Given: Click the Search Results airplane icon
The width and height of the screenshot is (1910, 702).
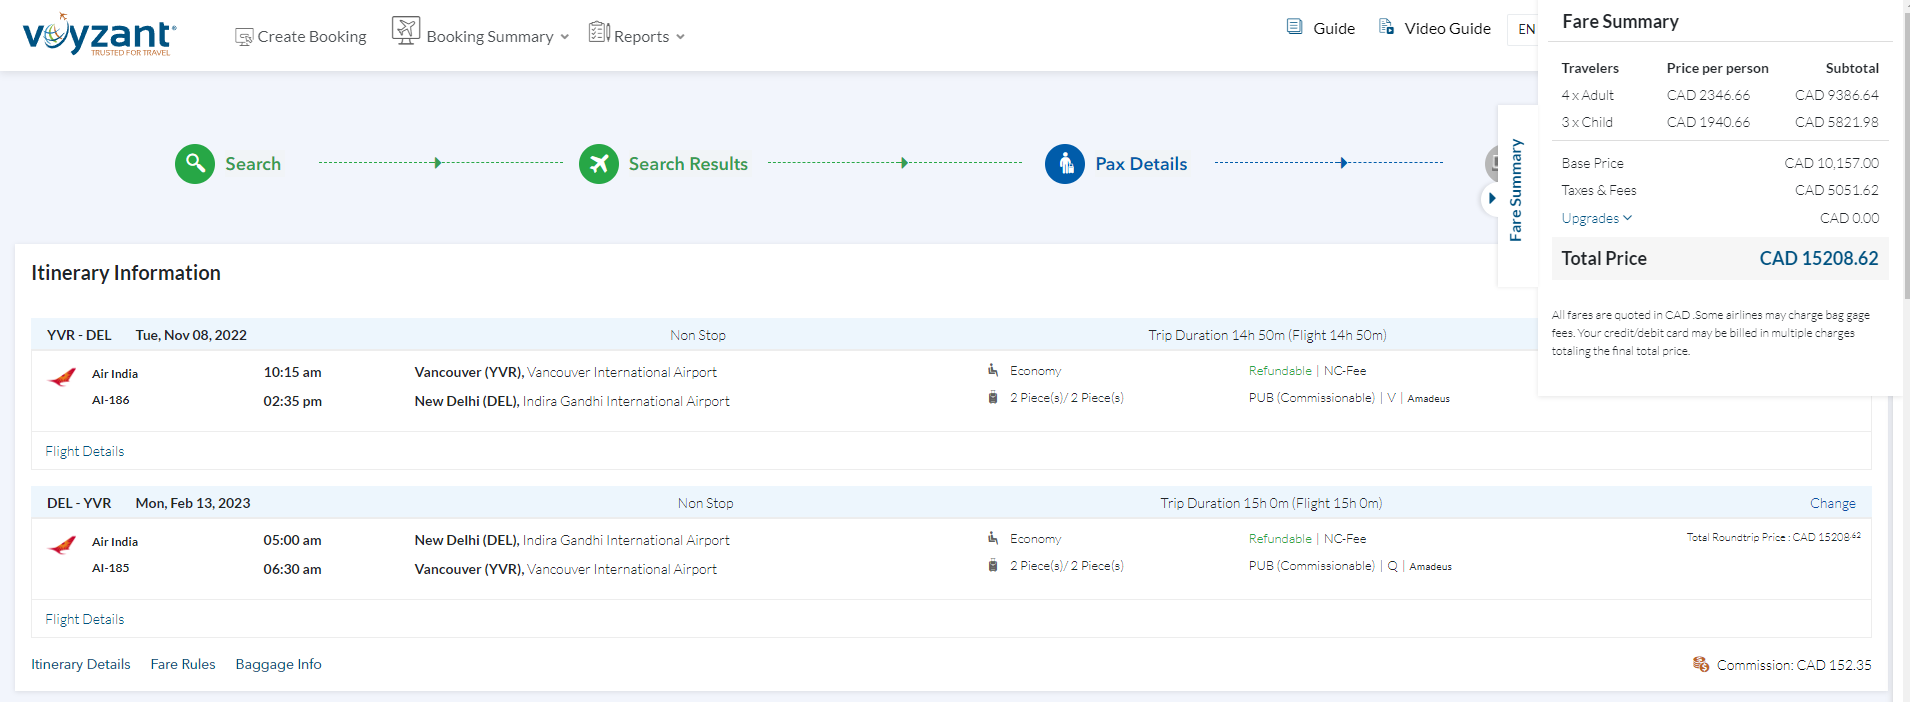Looking at the screenshot, I should [599, 164].
